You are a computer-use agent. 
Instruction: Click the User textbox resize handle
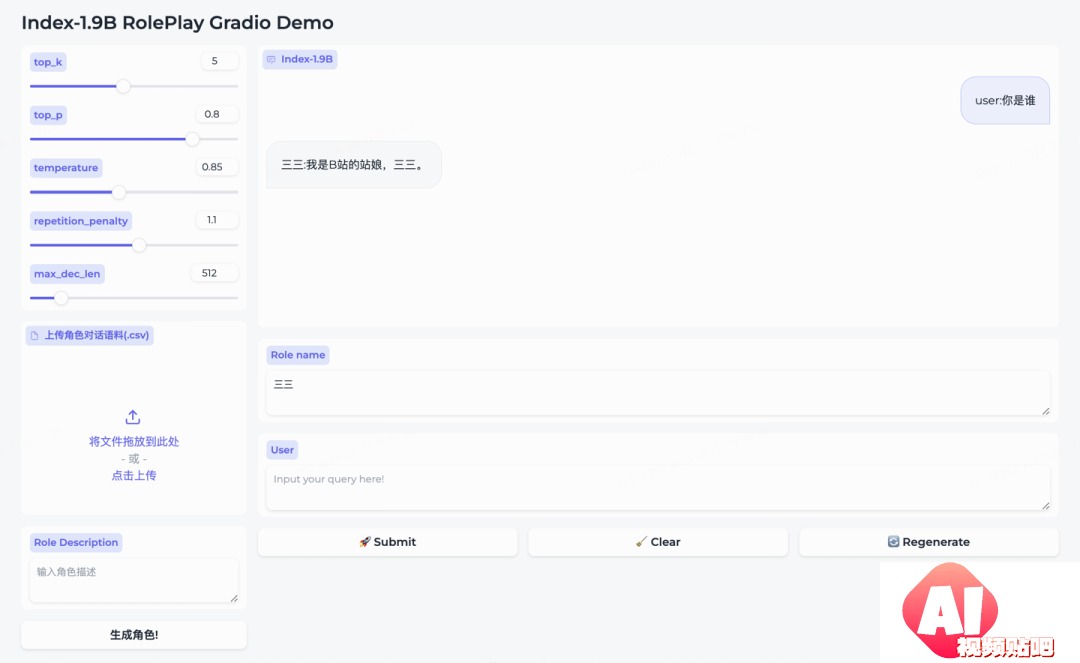1046,506
